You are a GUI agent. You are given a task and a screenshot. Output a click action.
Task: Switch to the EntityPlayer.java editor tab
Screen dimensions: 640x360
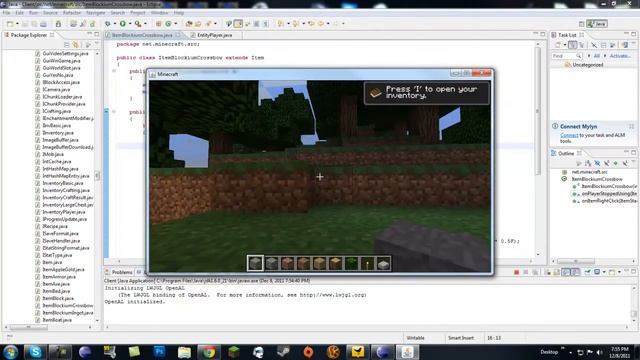tap(215, 35)
